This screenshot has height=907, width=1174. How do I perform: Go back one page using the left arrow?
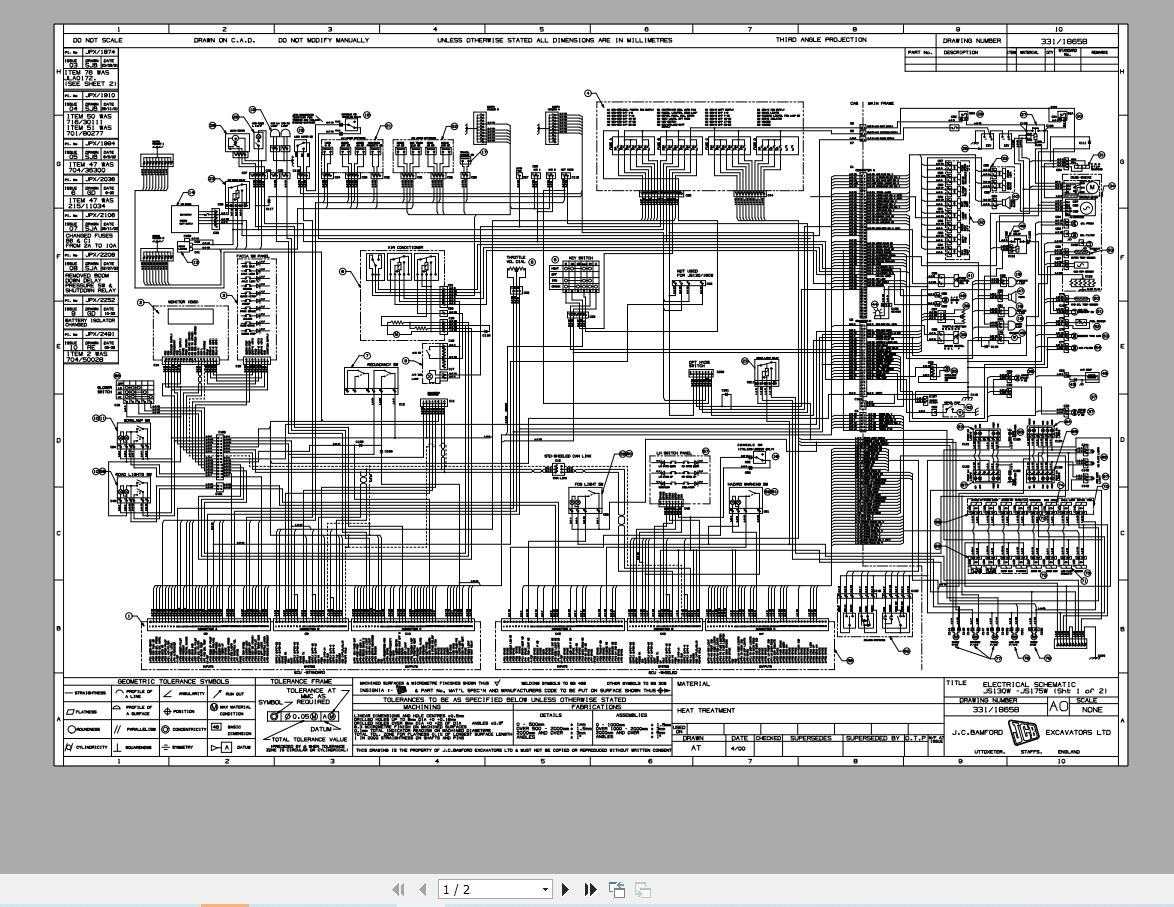point(423,889)
